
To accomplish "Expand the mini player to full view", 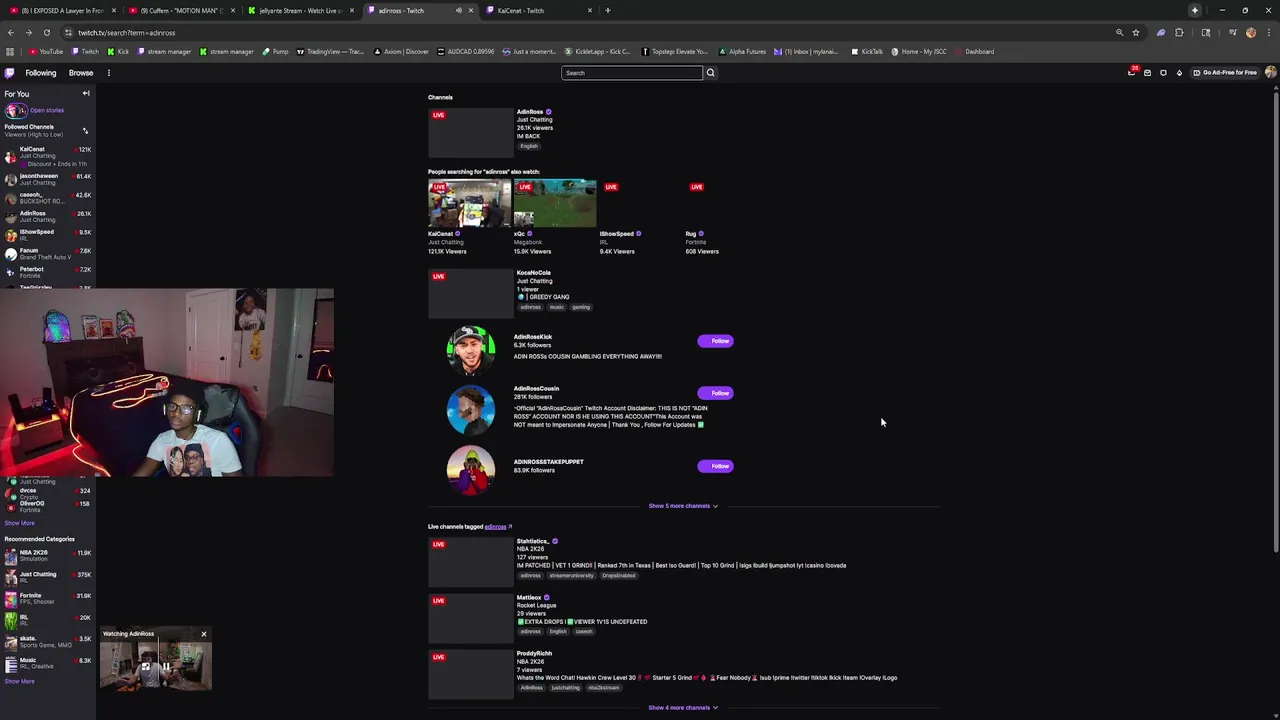I will [145, 666].
